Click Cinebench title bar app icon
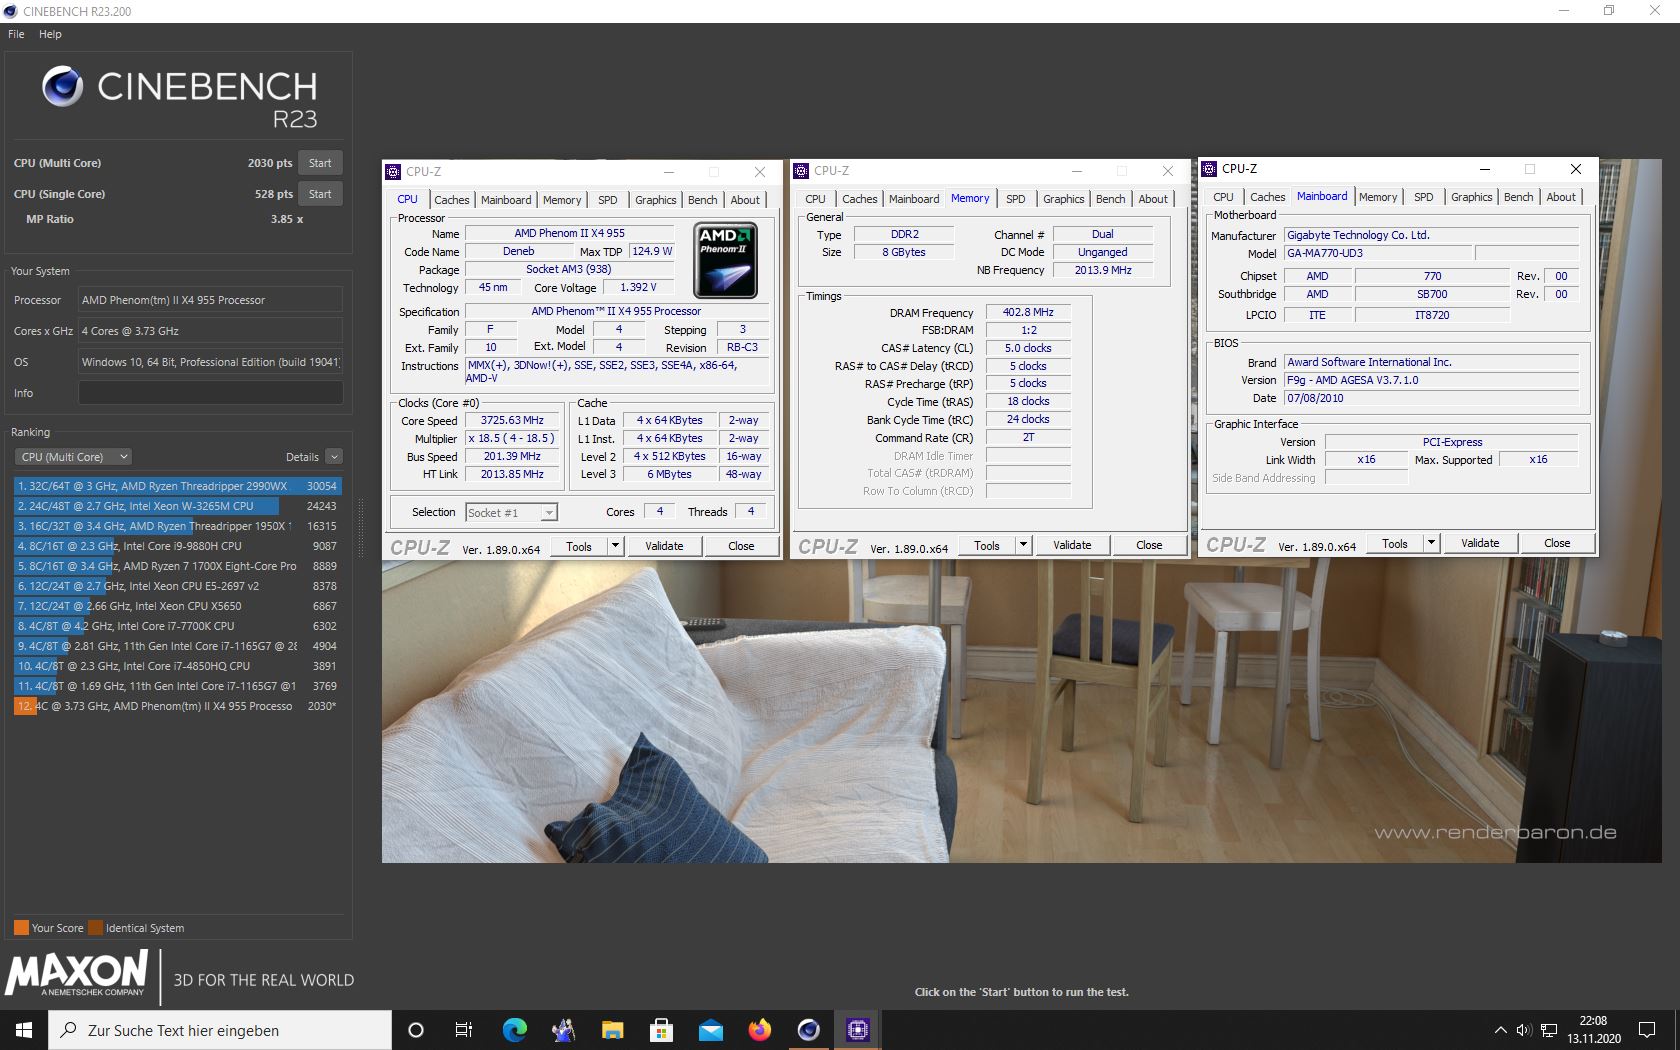 pos(10,11)
